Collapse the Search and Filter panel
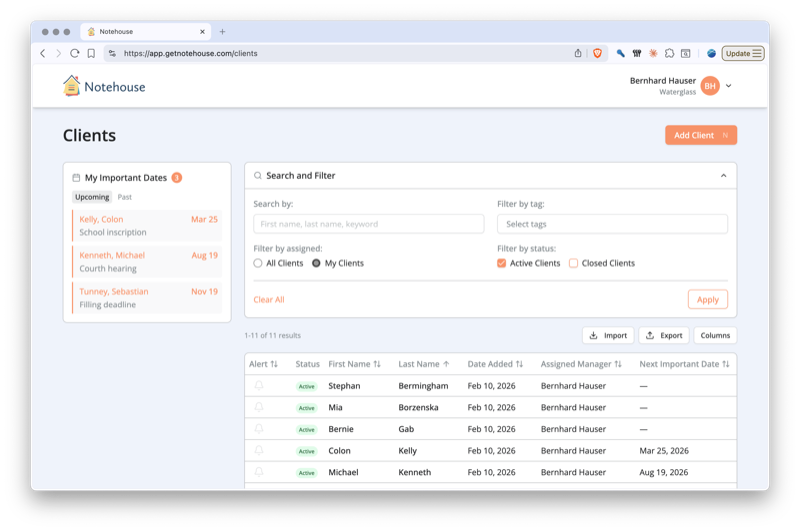The image size is (800, 531). coord(723,175)
